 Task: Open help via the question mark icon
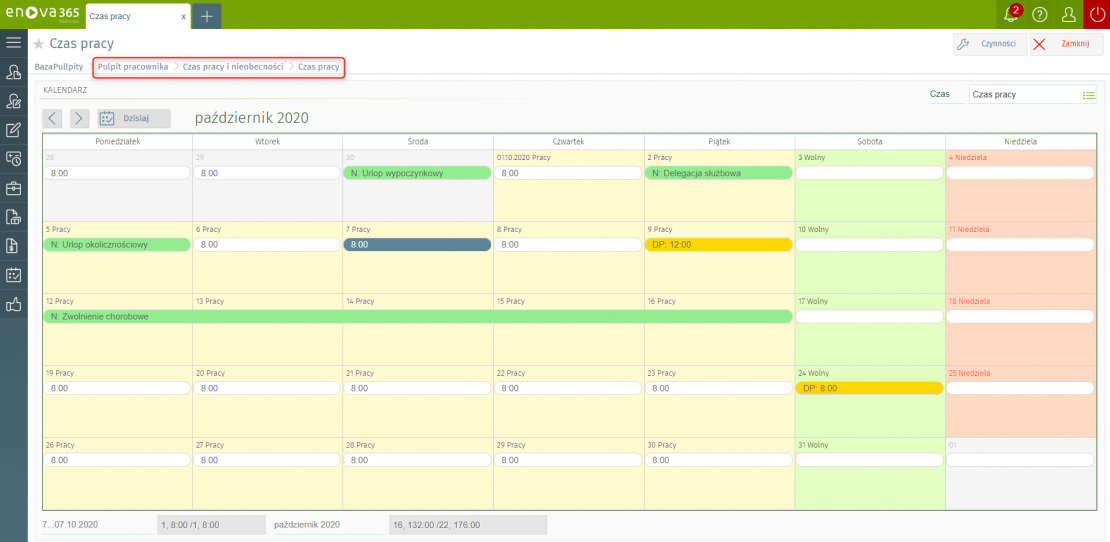[1039, 15]
